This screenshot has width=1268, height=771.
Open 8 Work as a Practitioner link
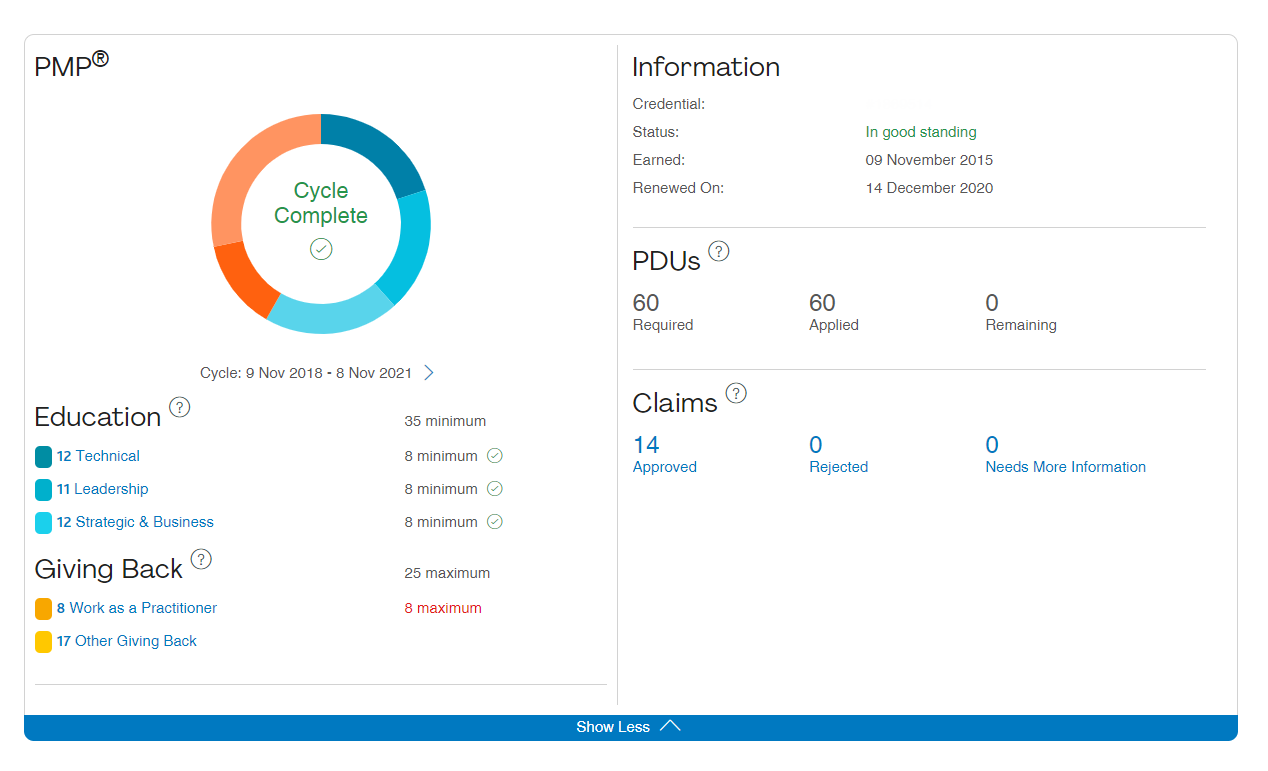136,608
